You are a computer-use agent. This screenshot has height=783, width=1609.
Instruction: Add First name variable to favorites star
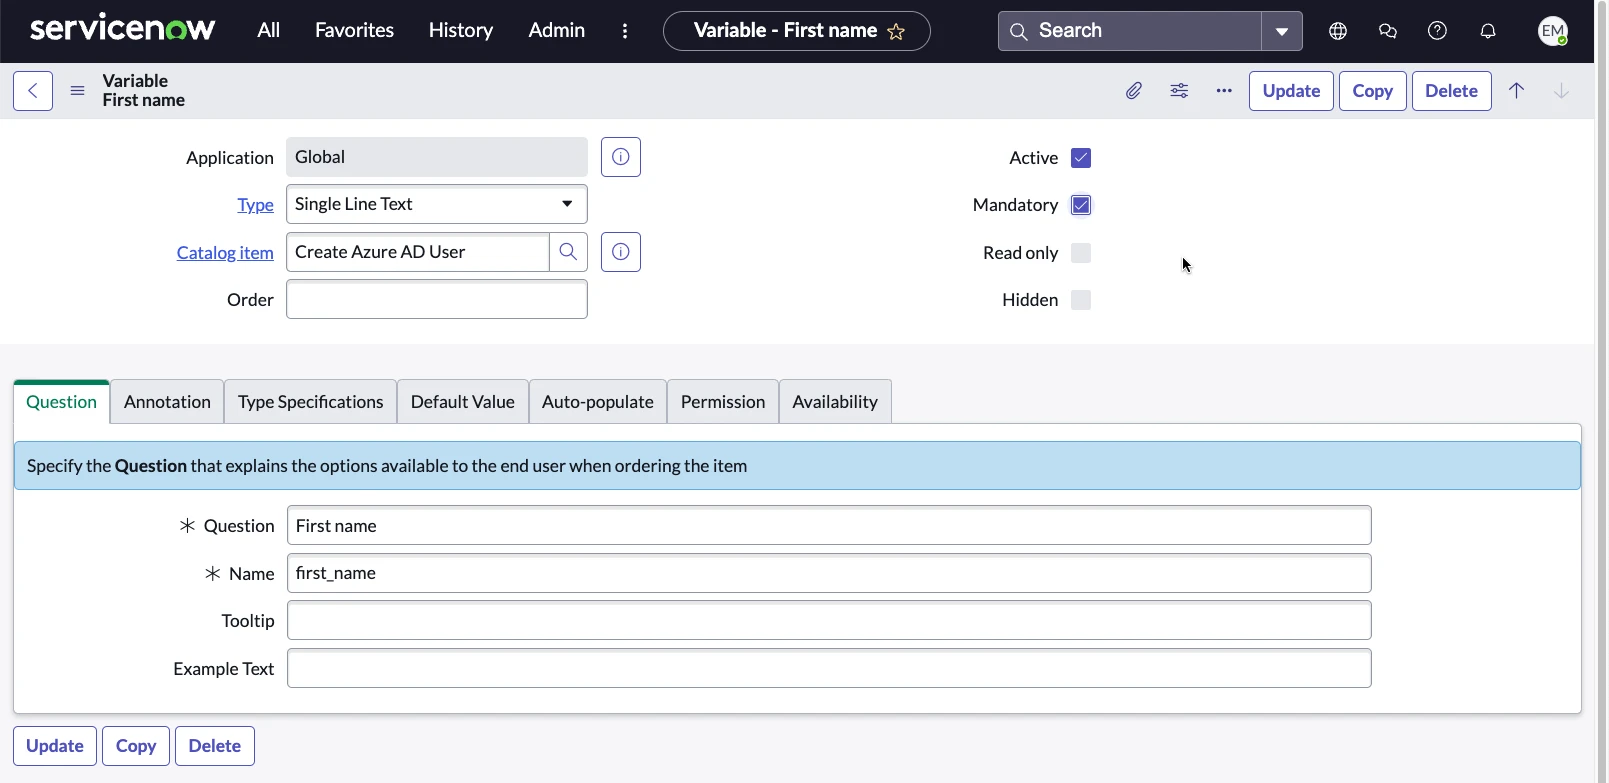click(896, 32)
